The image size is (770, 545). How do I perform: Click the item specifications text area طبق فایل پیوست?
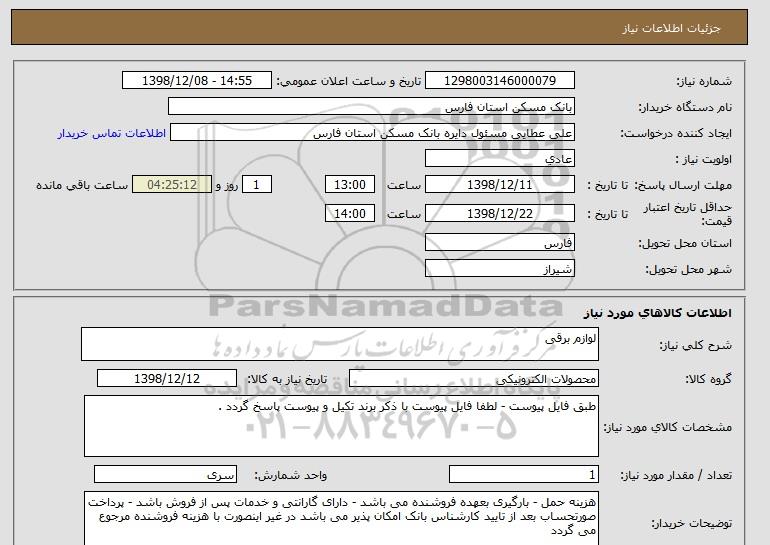(341, 426)
